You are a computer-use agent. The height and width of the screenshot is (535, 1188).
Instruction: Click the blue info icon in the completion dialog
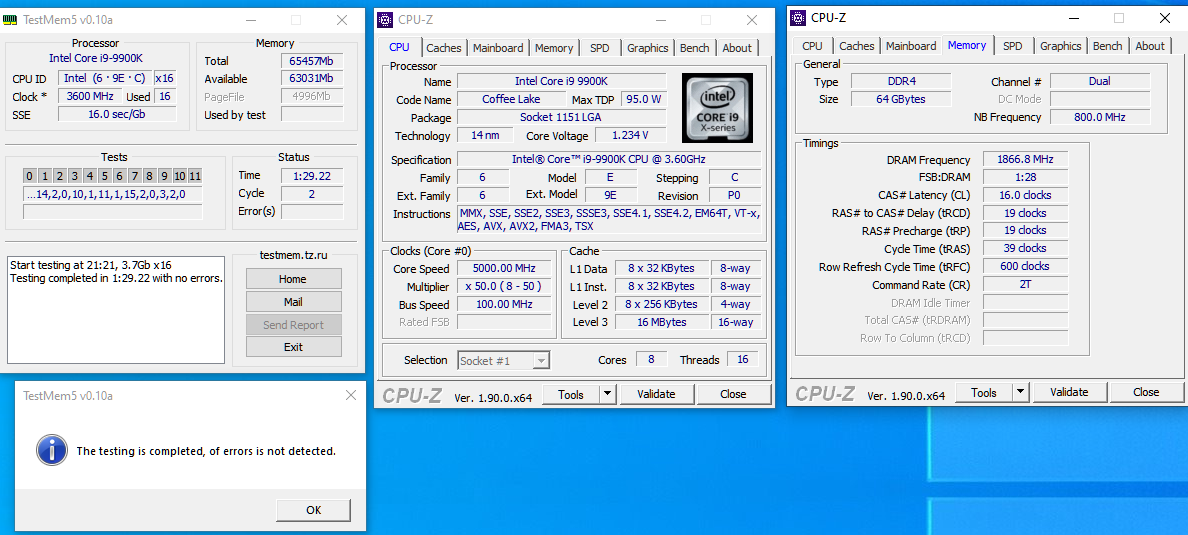tap(52, 450)
